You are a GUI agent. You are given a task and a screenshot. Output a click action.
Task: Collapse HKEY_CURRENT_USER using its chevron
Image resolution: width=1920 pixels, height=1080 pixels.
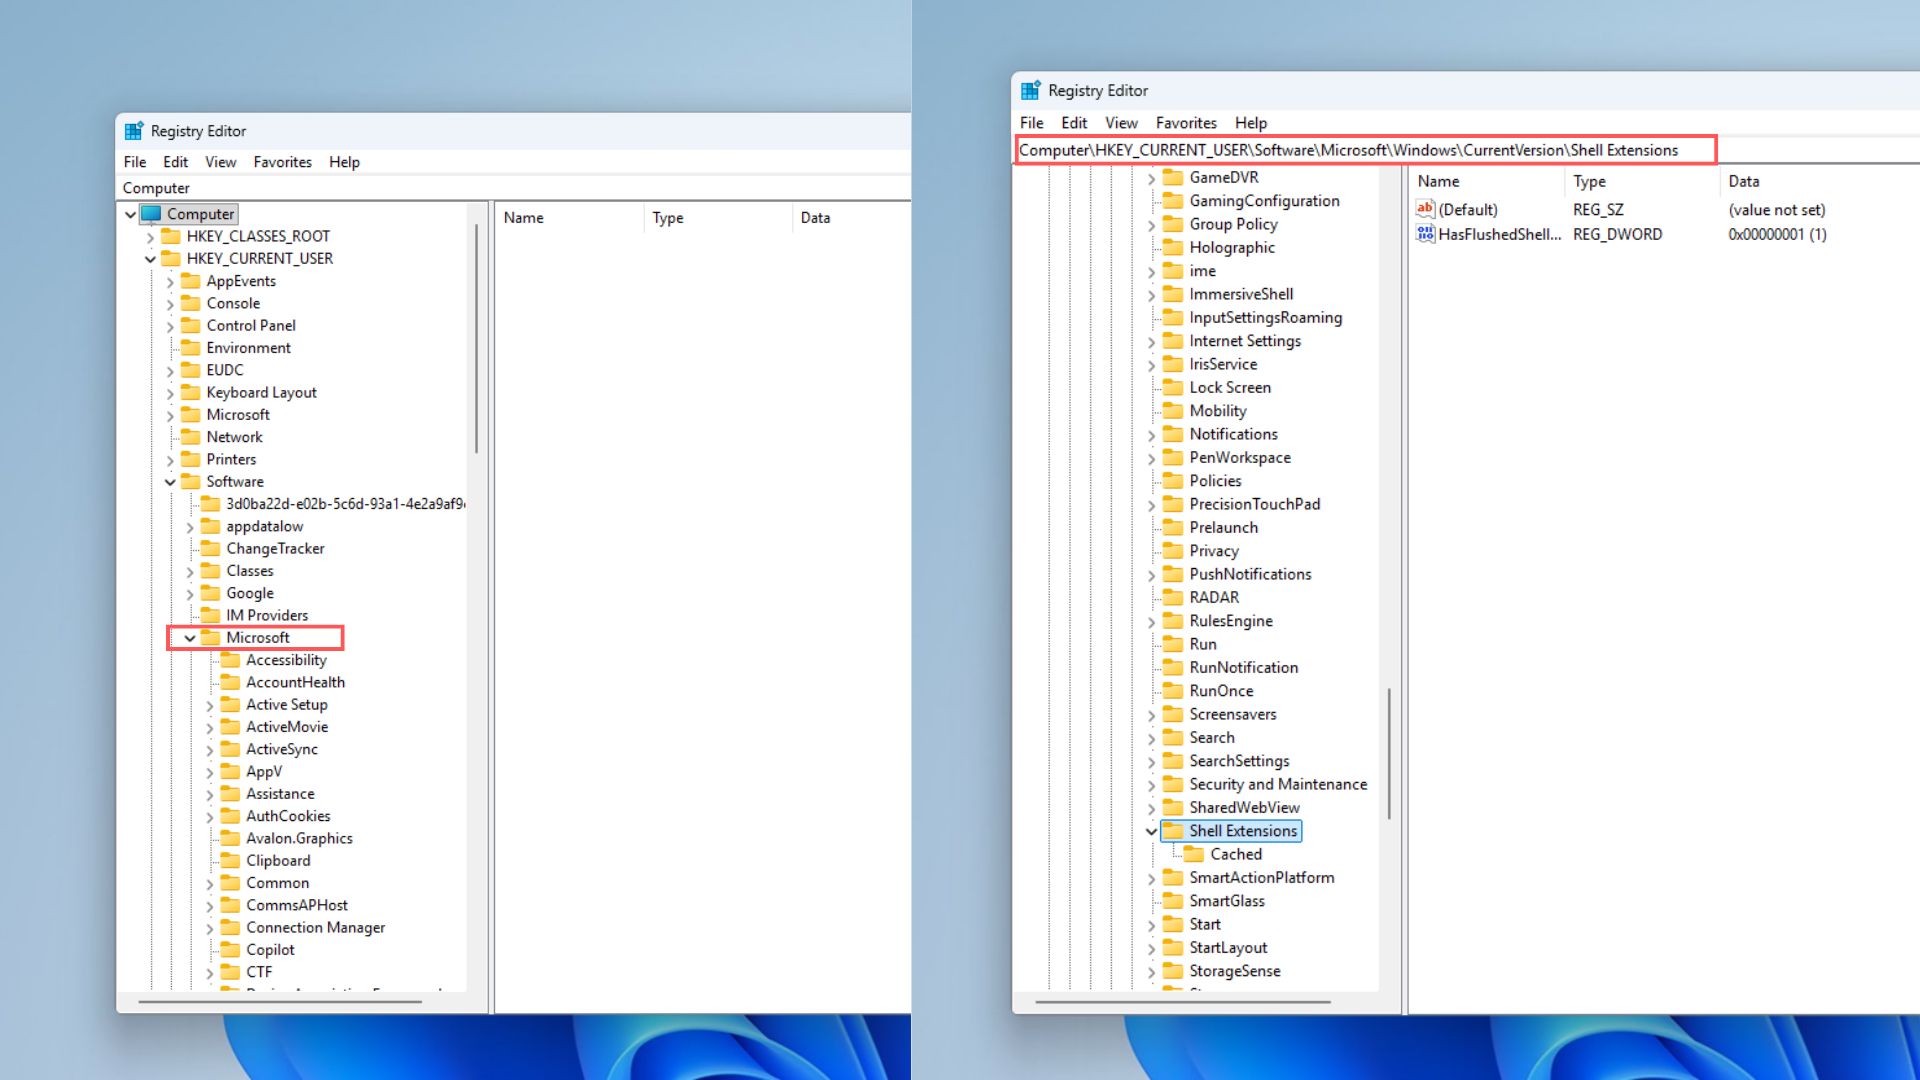coord(150,258)
